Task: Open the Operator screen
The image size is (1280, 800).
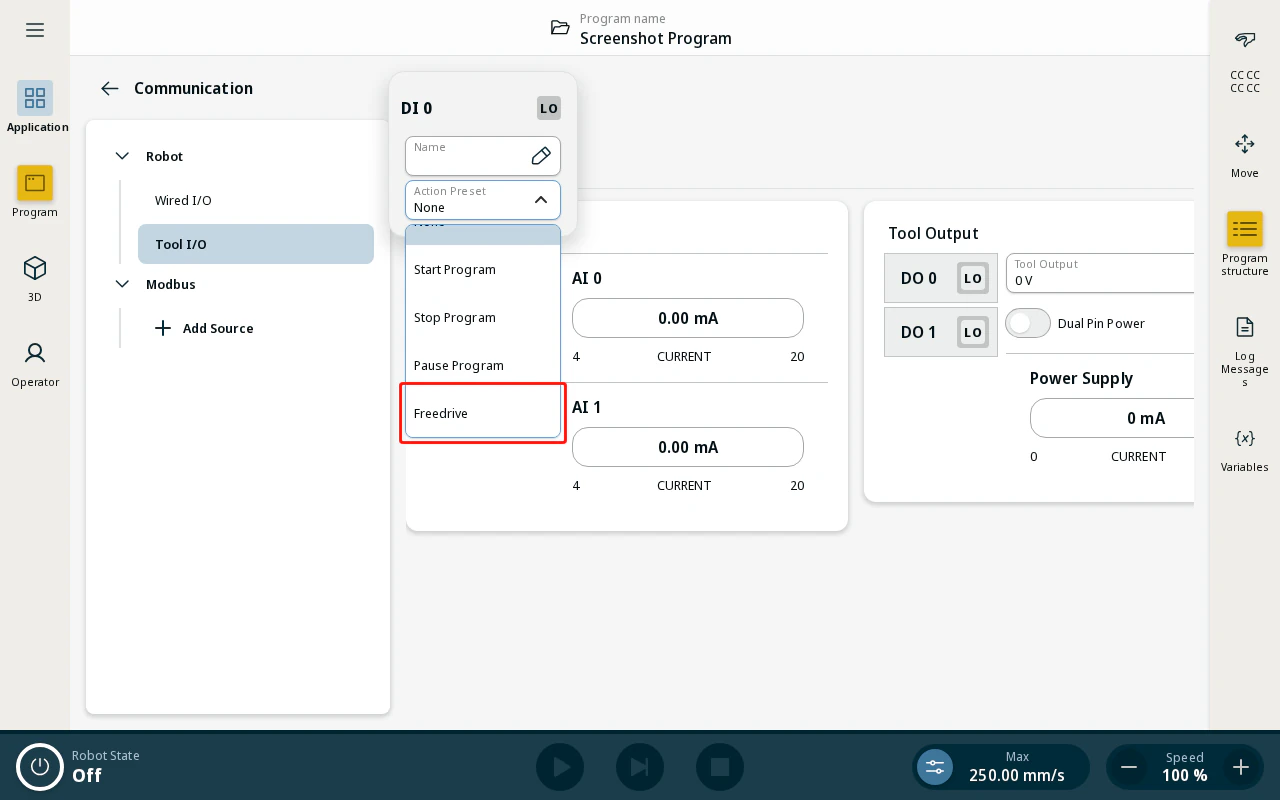Action: pyautogui.click(x=35, y=362)
